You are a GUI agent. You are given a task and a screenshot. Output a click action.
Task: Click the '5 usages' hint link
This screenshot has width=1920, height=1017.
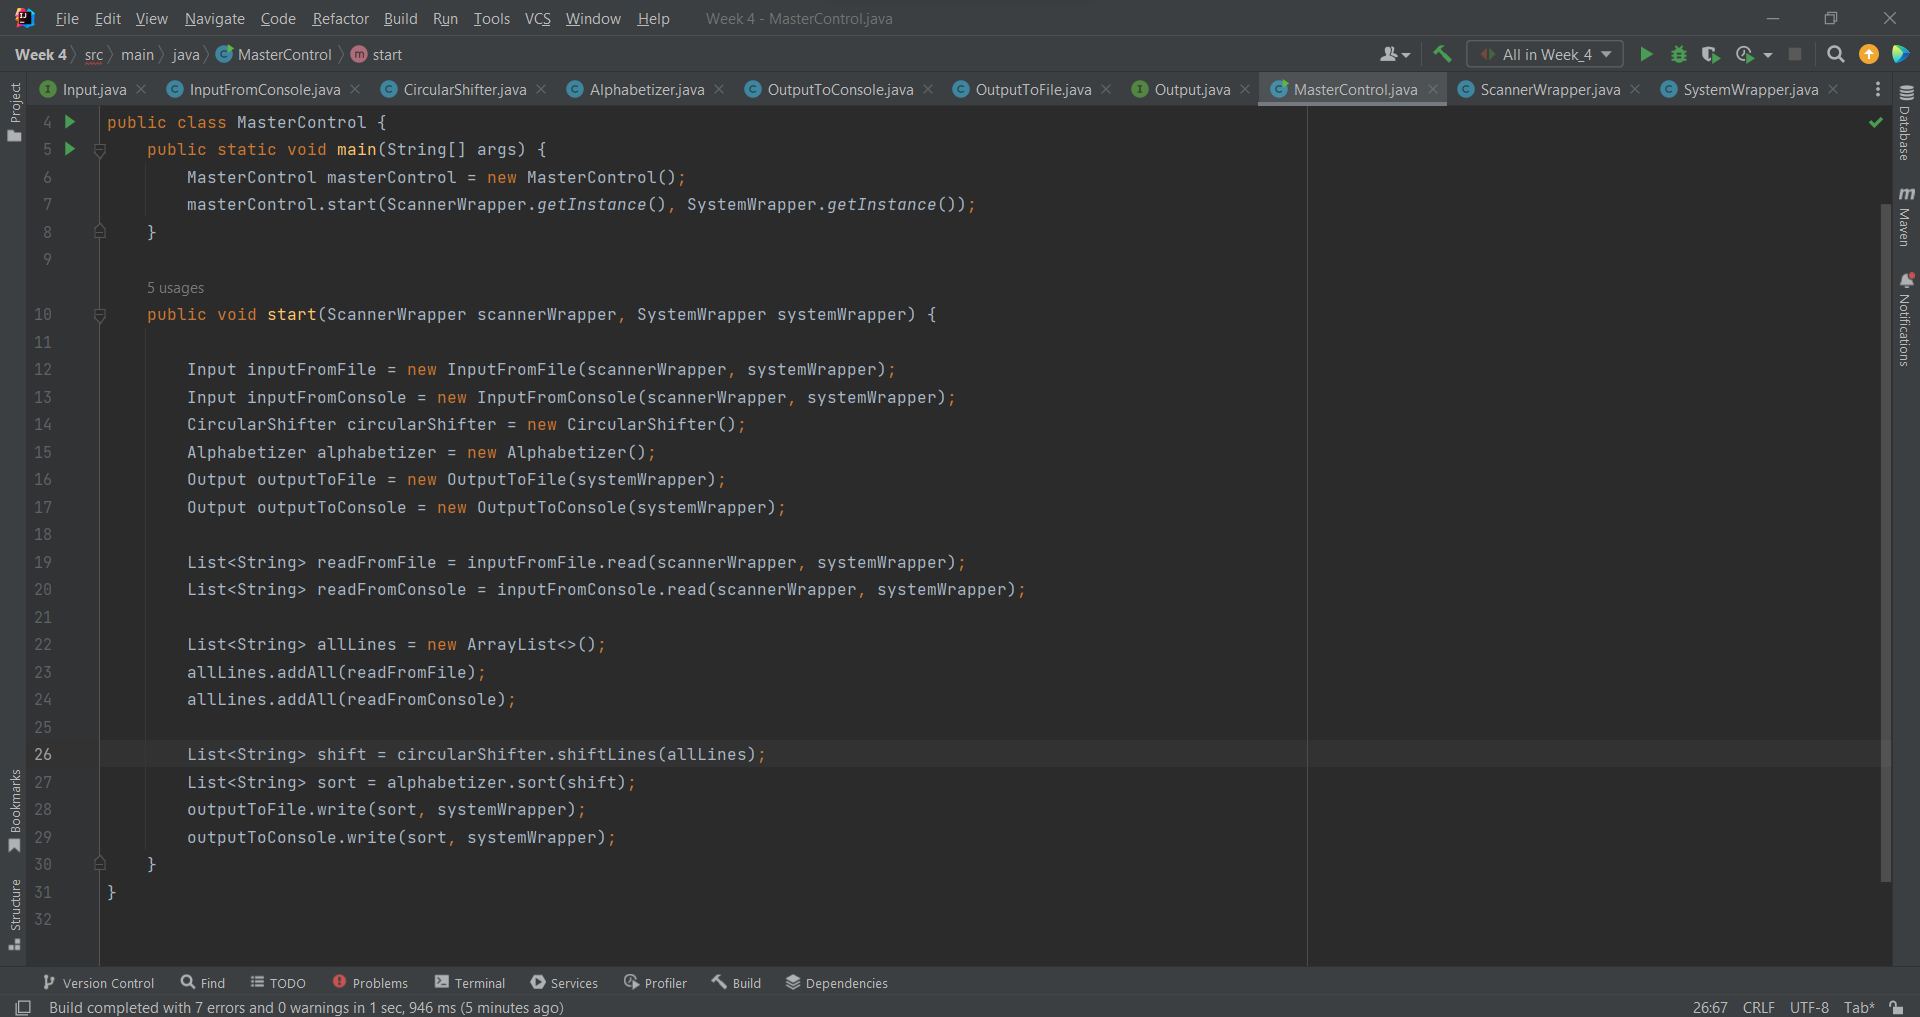pyautogui.click(x=175, y=288)
